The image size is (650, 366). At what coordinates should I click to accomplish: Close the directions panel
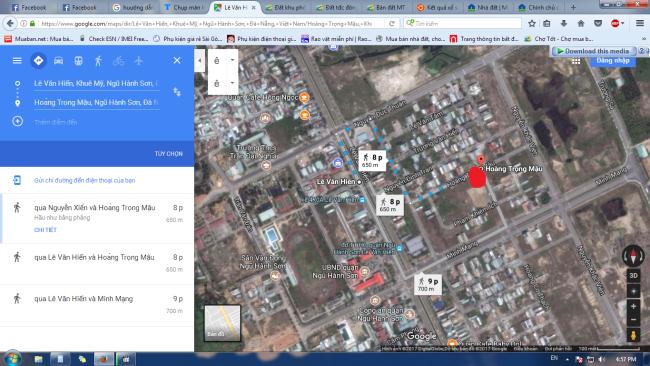click(x=177, y=61)
